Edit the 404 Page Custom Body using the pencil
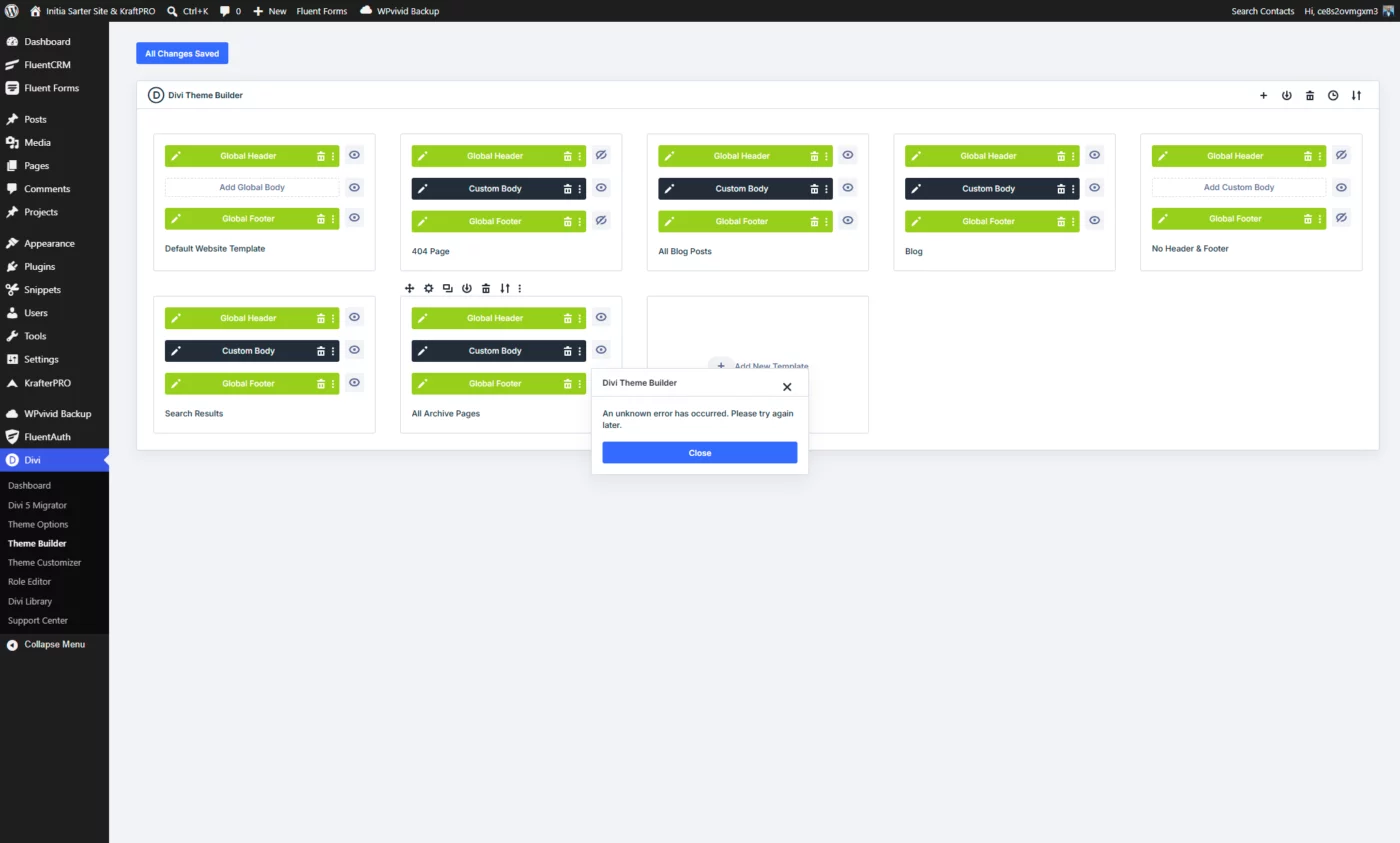1400x843 pixels. coord(423,189)
